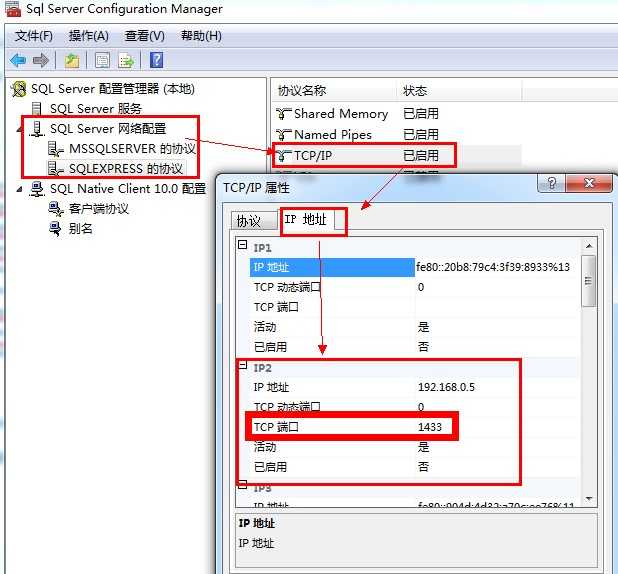Select SQL Server 服务 in the tree
Image resolution: width=618 pixels, height=574 pixels.
click(x=96, y=109)
